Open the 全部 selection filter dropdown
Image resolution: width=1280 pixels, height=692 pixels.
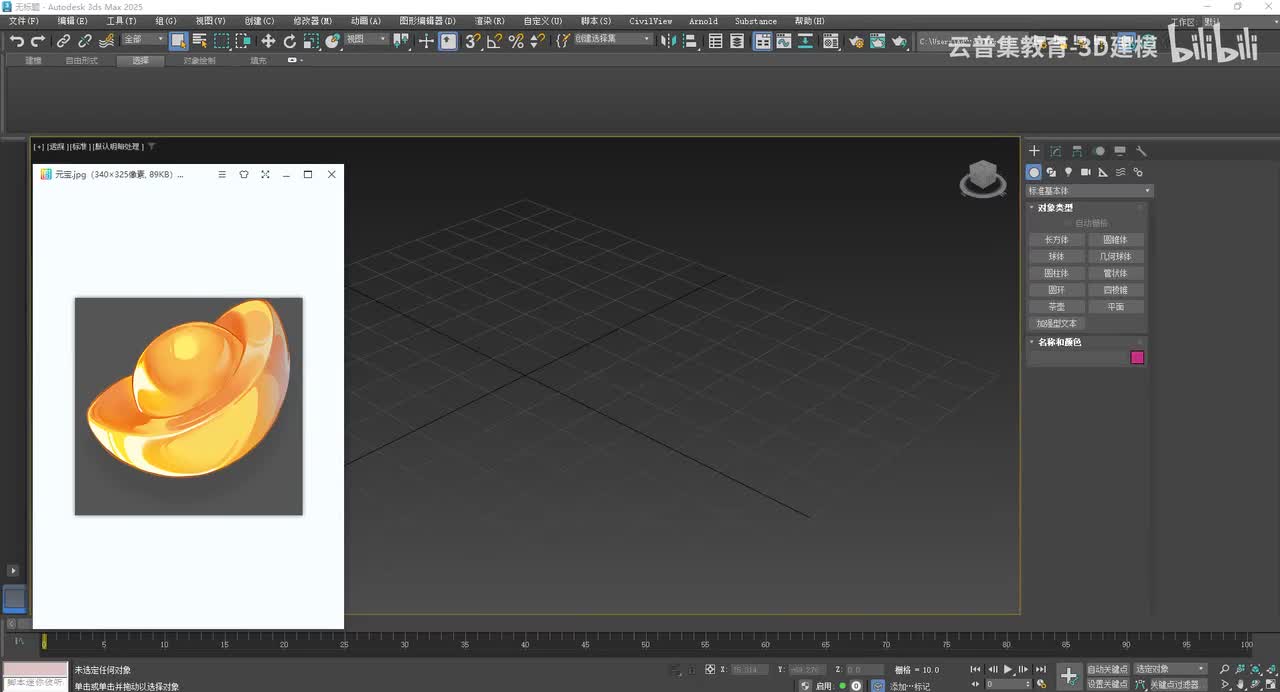click(x=144, y=40)
